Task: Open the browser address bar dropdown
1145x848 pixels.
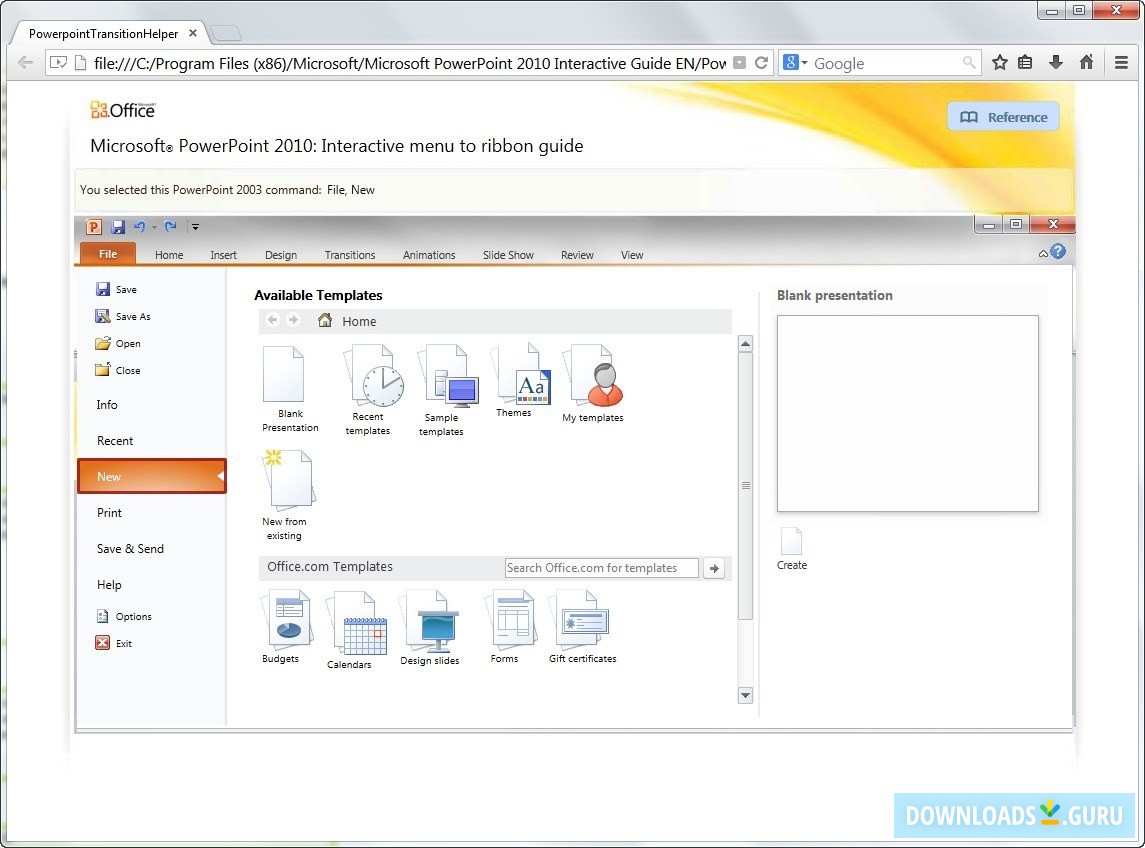Action: click(737, 62)
